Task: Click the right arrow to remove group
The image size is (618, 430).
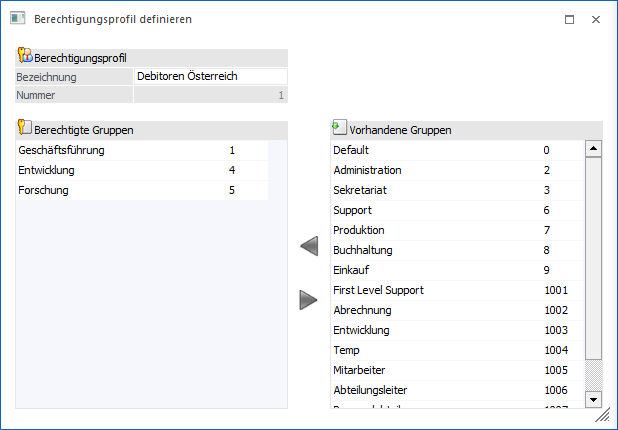Action: pyautogui.click(x=309, y=299)
